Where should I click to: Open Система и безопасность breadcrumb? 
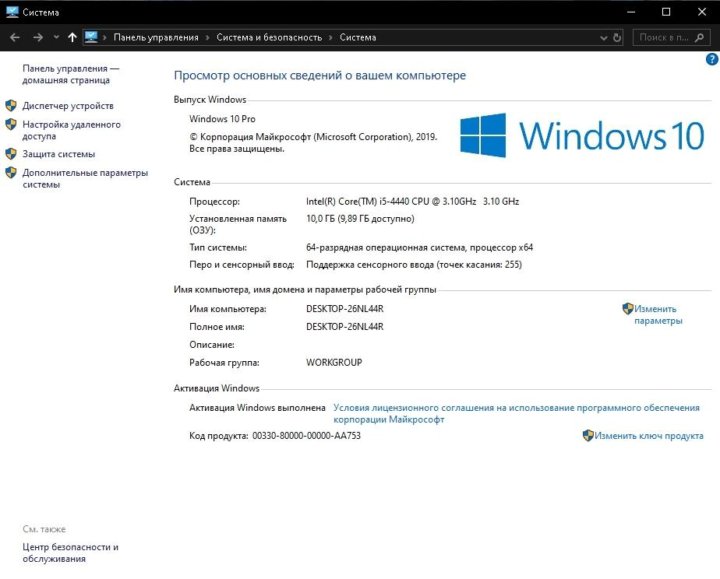(x=269, y=37)
